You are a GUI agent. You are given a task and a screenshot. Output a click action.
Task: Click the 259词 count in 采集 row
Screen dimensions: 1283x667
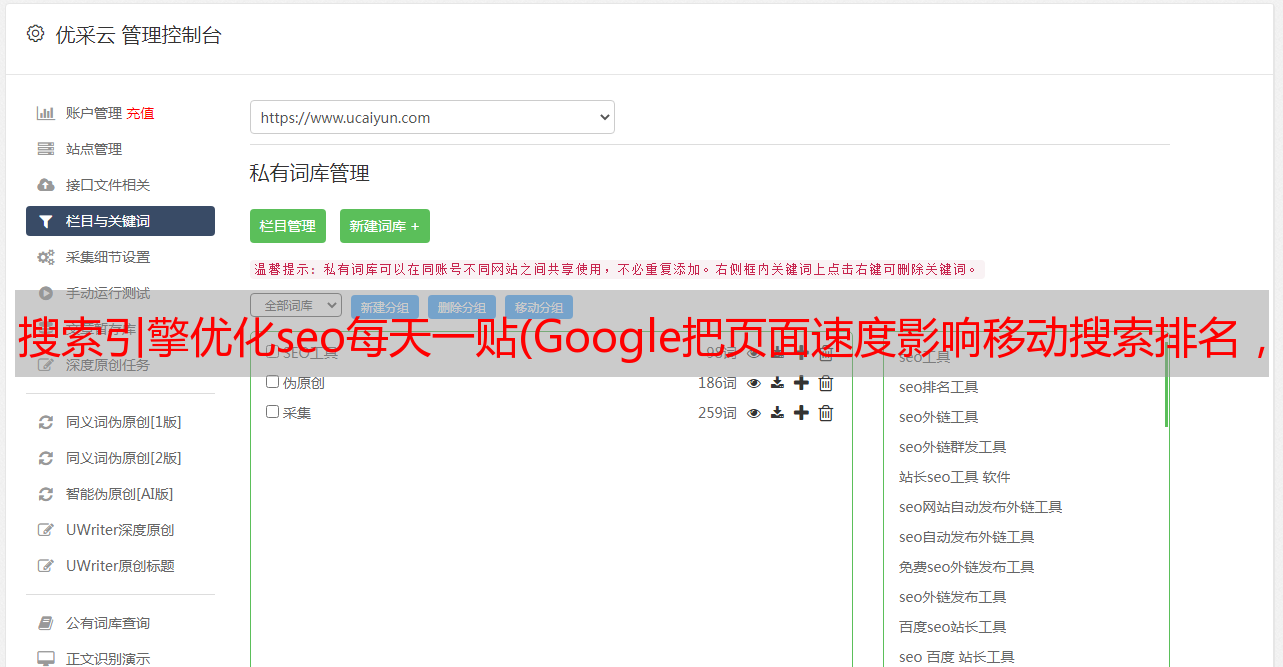717,413
